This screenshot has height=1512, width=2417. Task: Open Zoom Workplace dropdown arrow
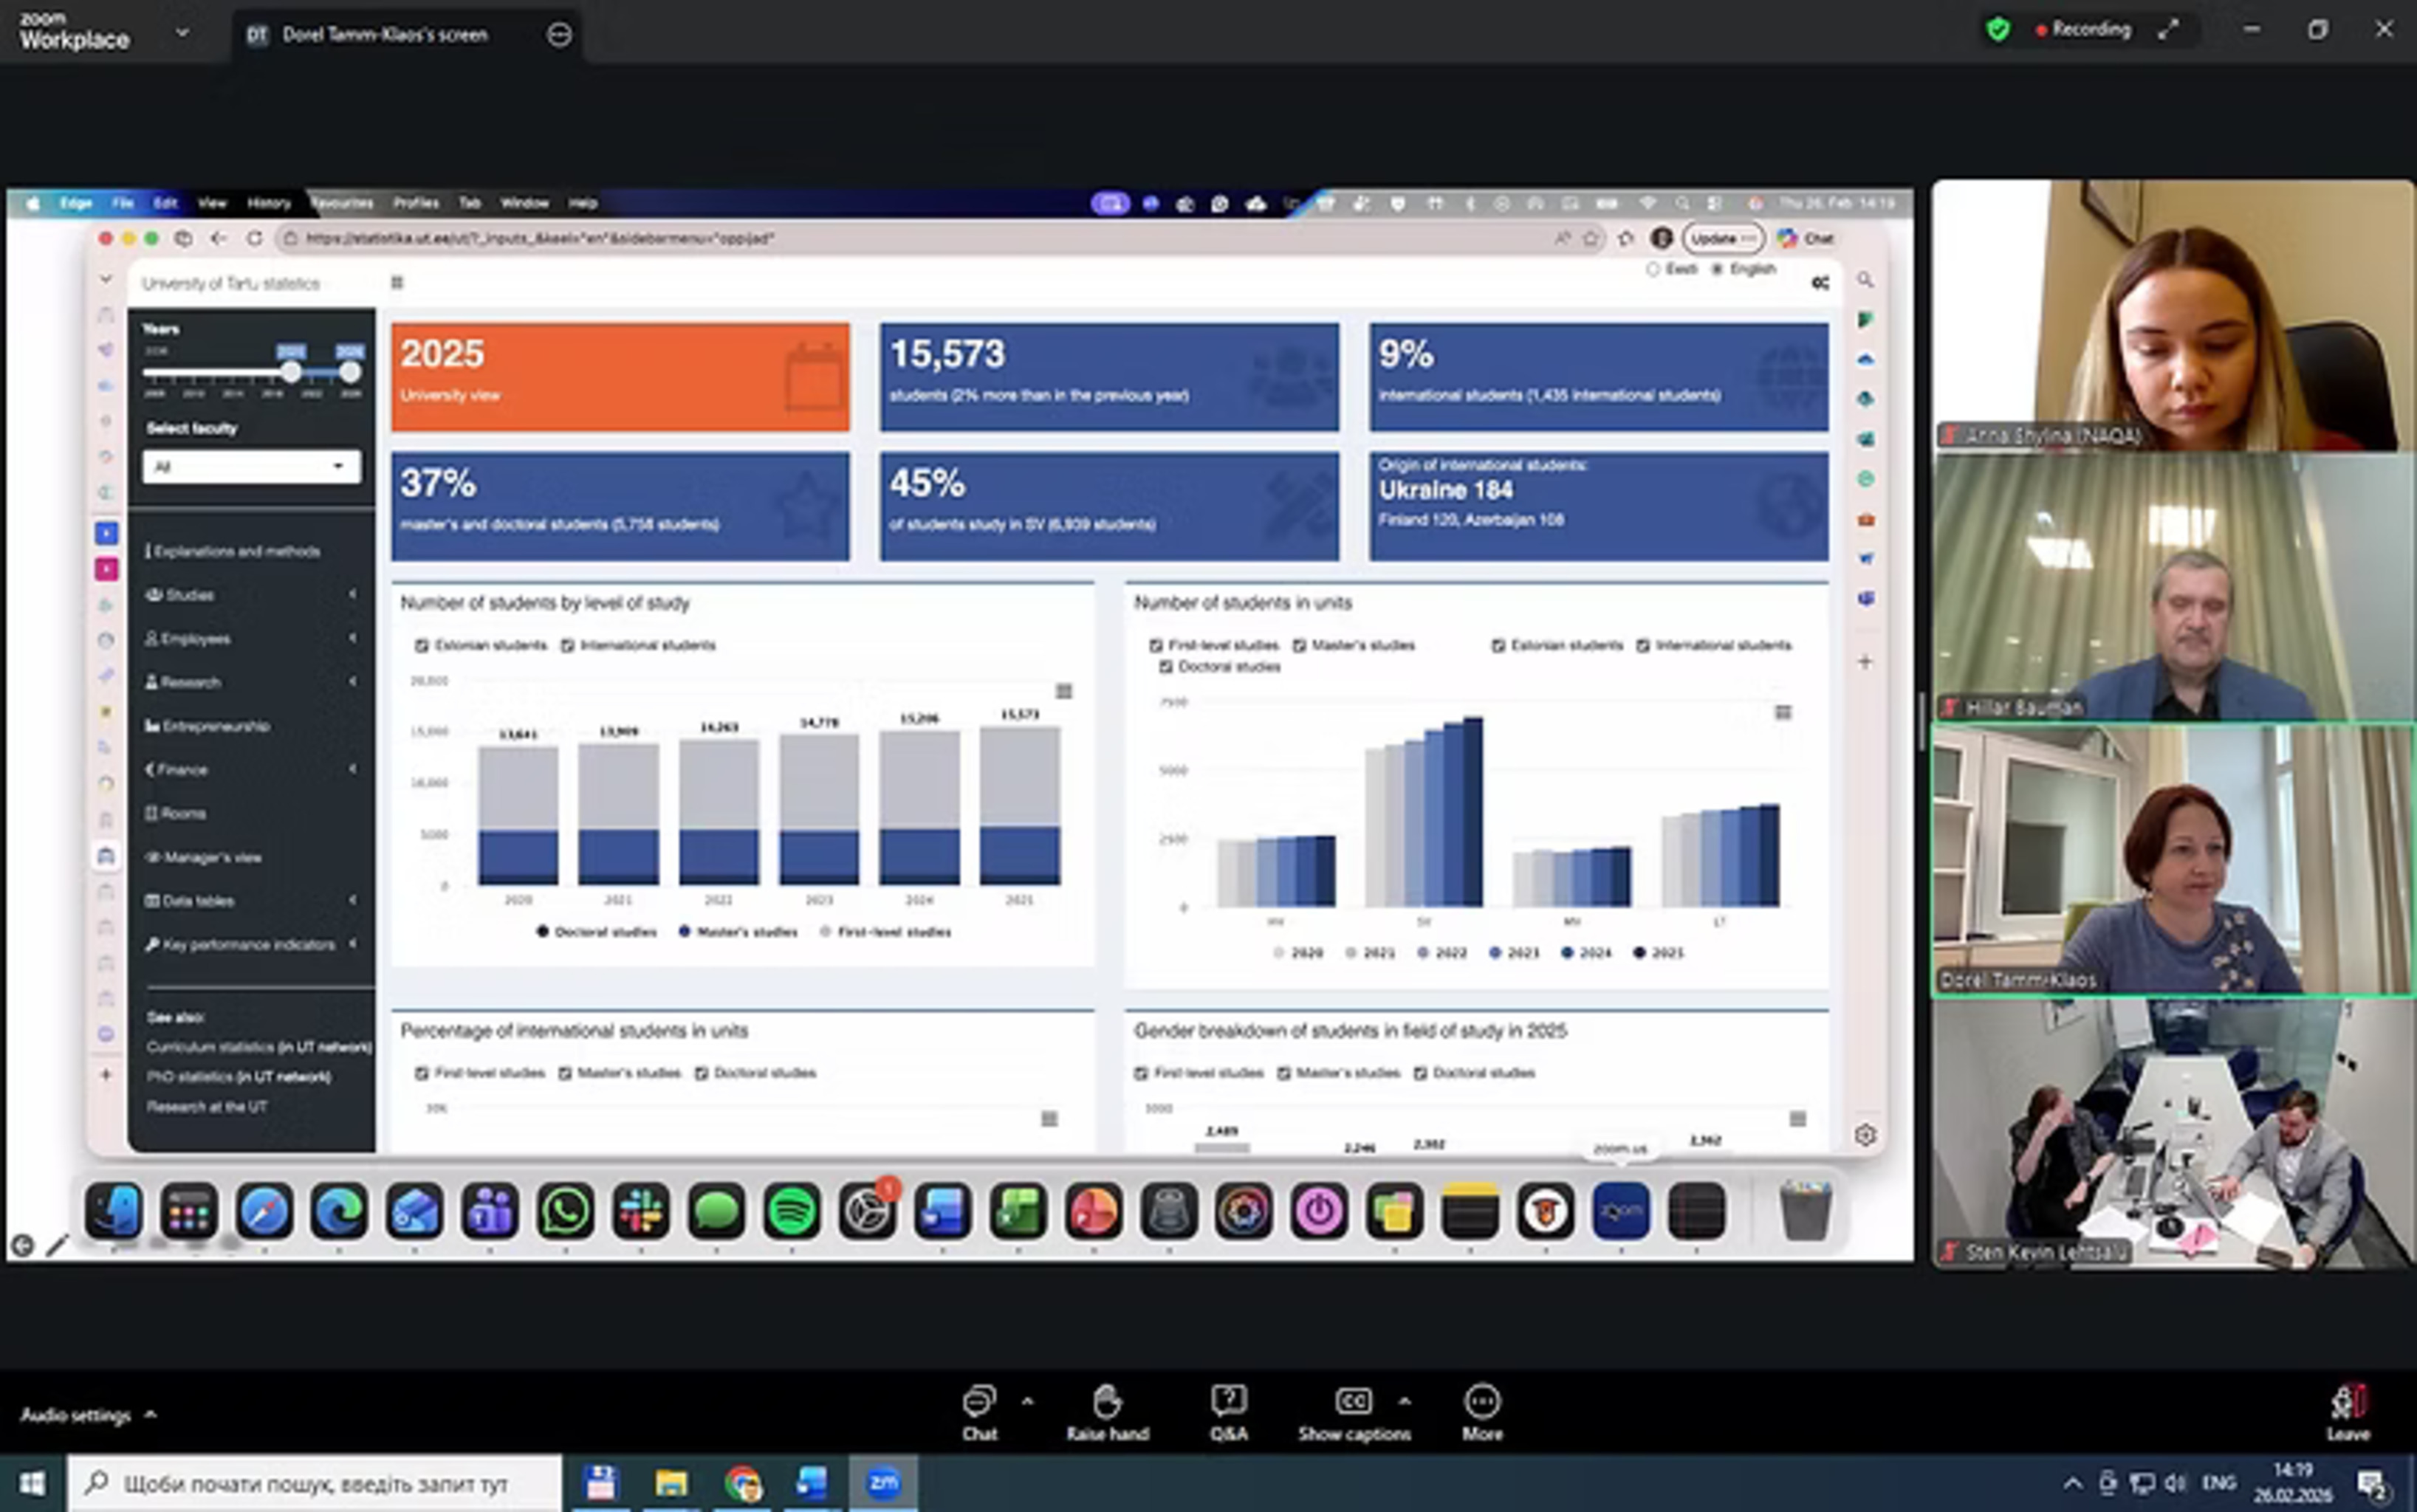tap(182, 33)
